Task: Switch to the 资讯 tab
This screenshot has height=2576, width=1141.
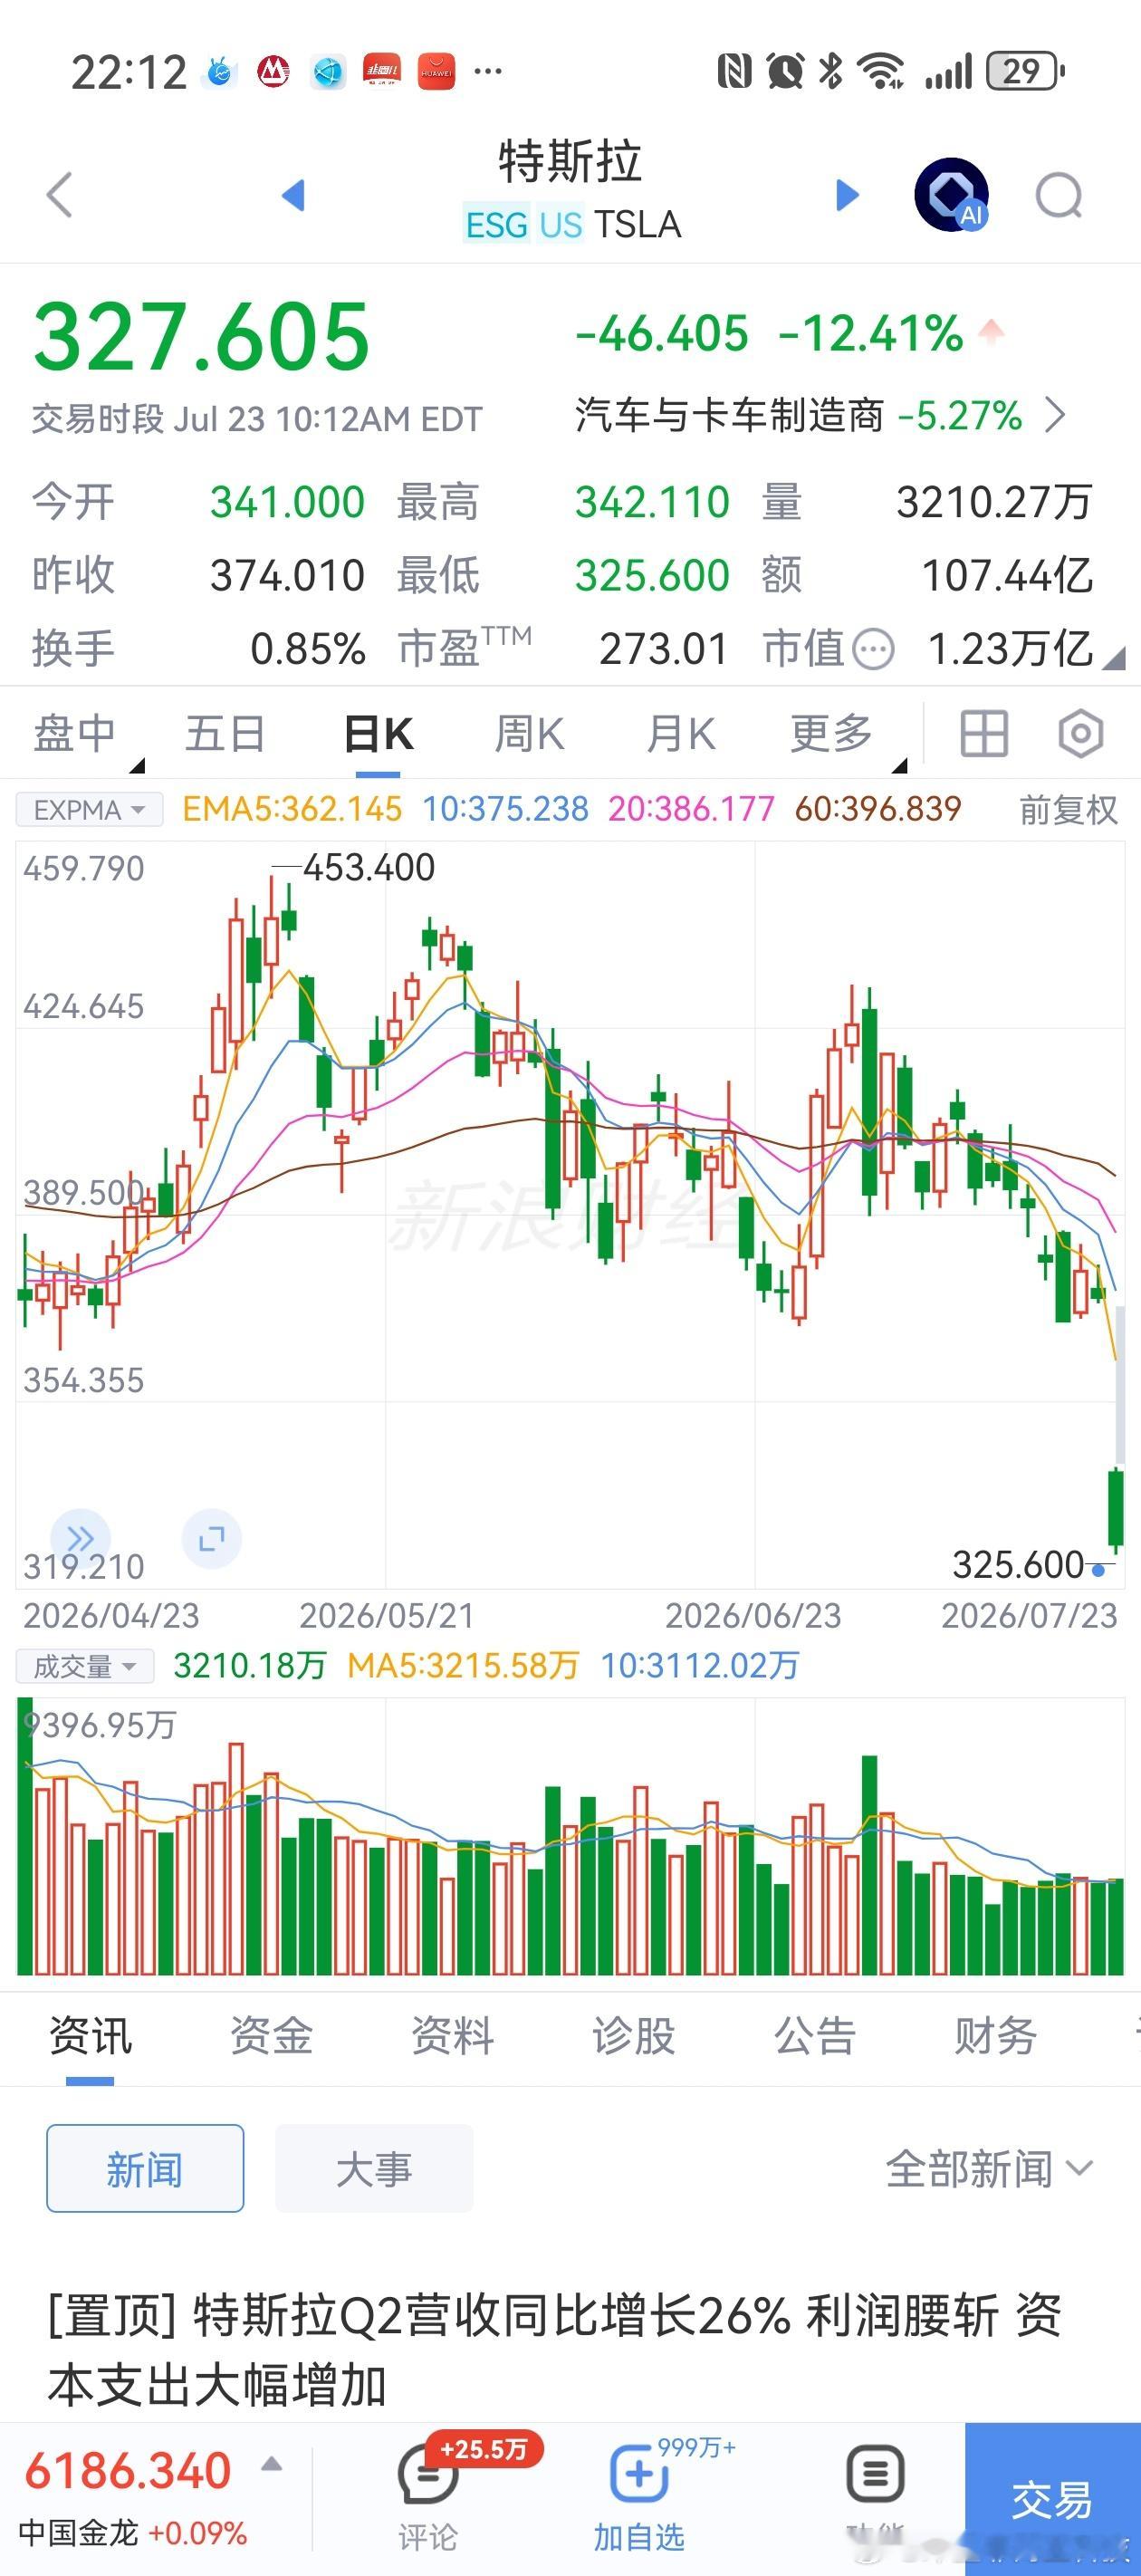Action: click(x=90, y=2036)
